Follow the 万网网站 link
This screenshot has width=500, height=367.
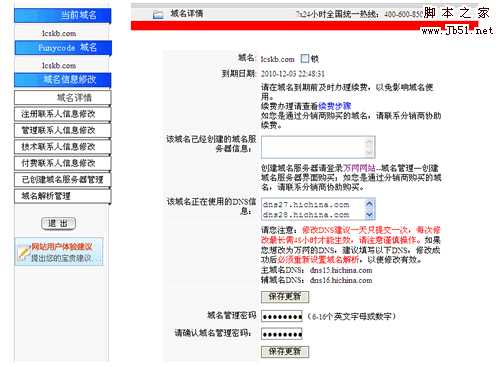[359, 168]
